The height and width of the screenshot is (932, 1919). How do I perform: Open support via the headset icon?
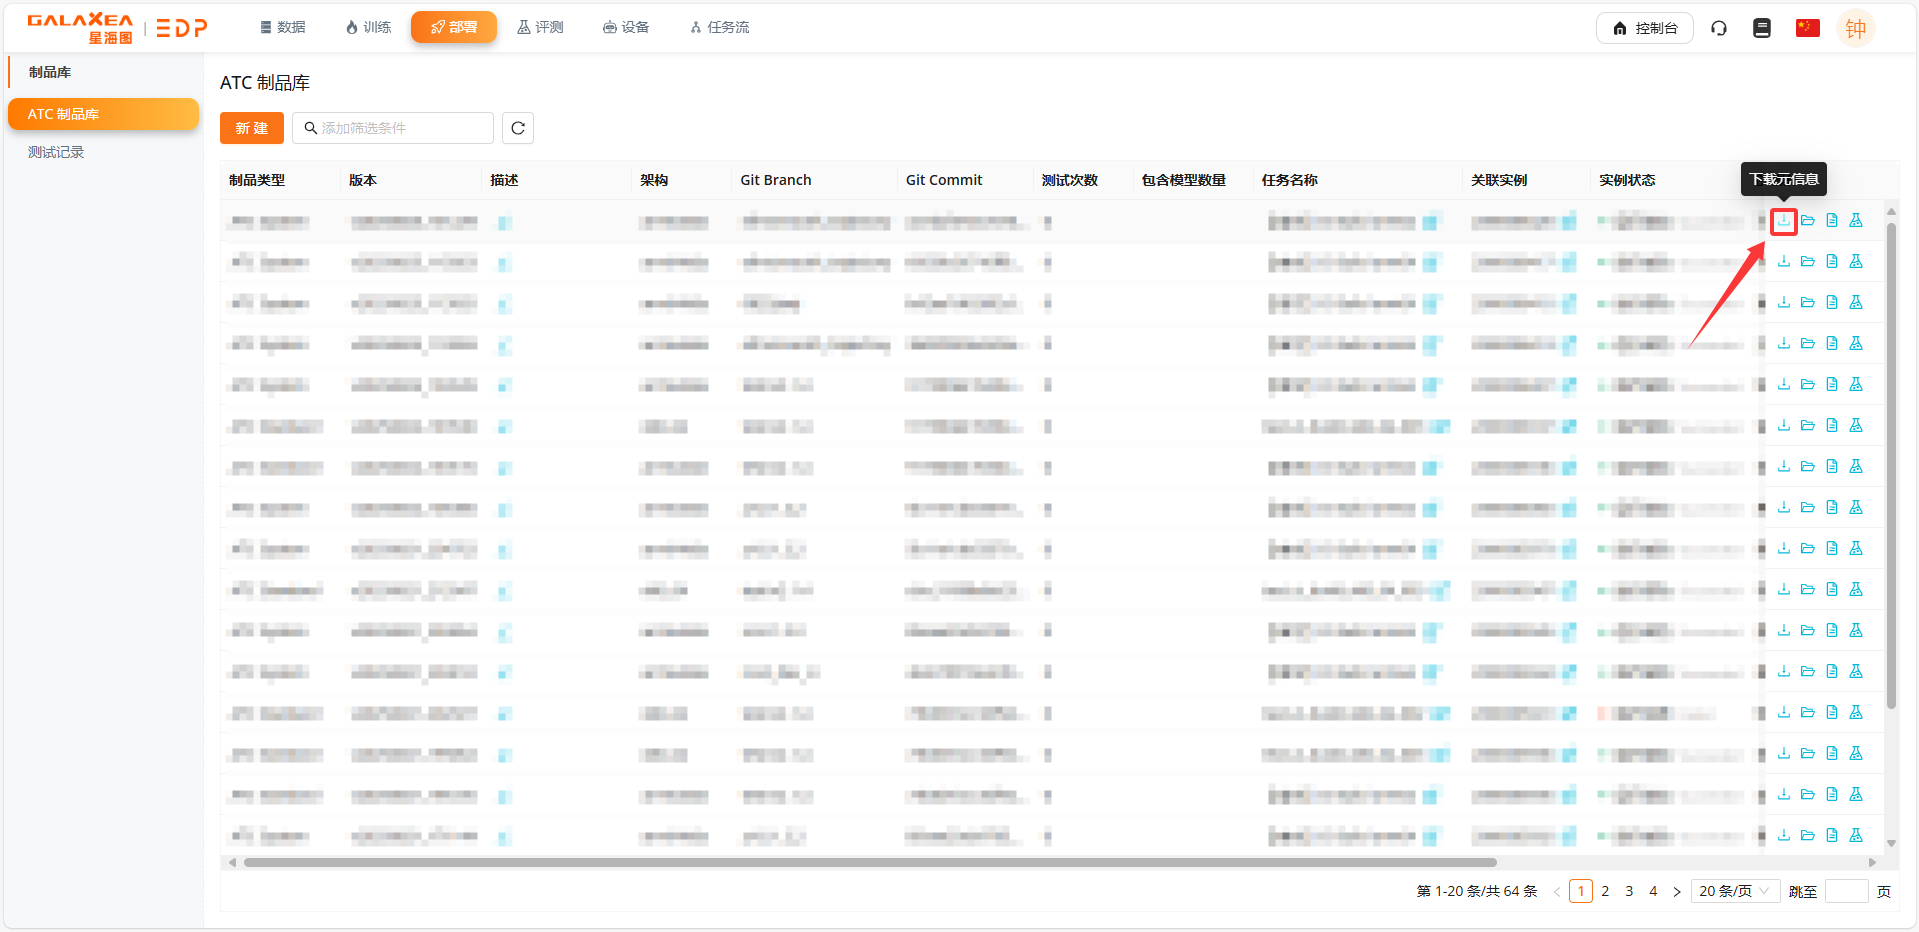[x=1718, y=28]
